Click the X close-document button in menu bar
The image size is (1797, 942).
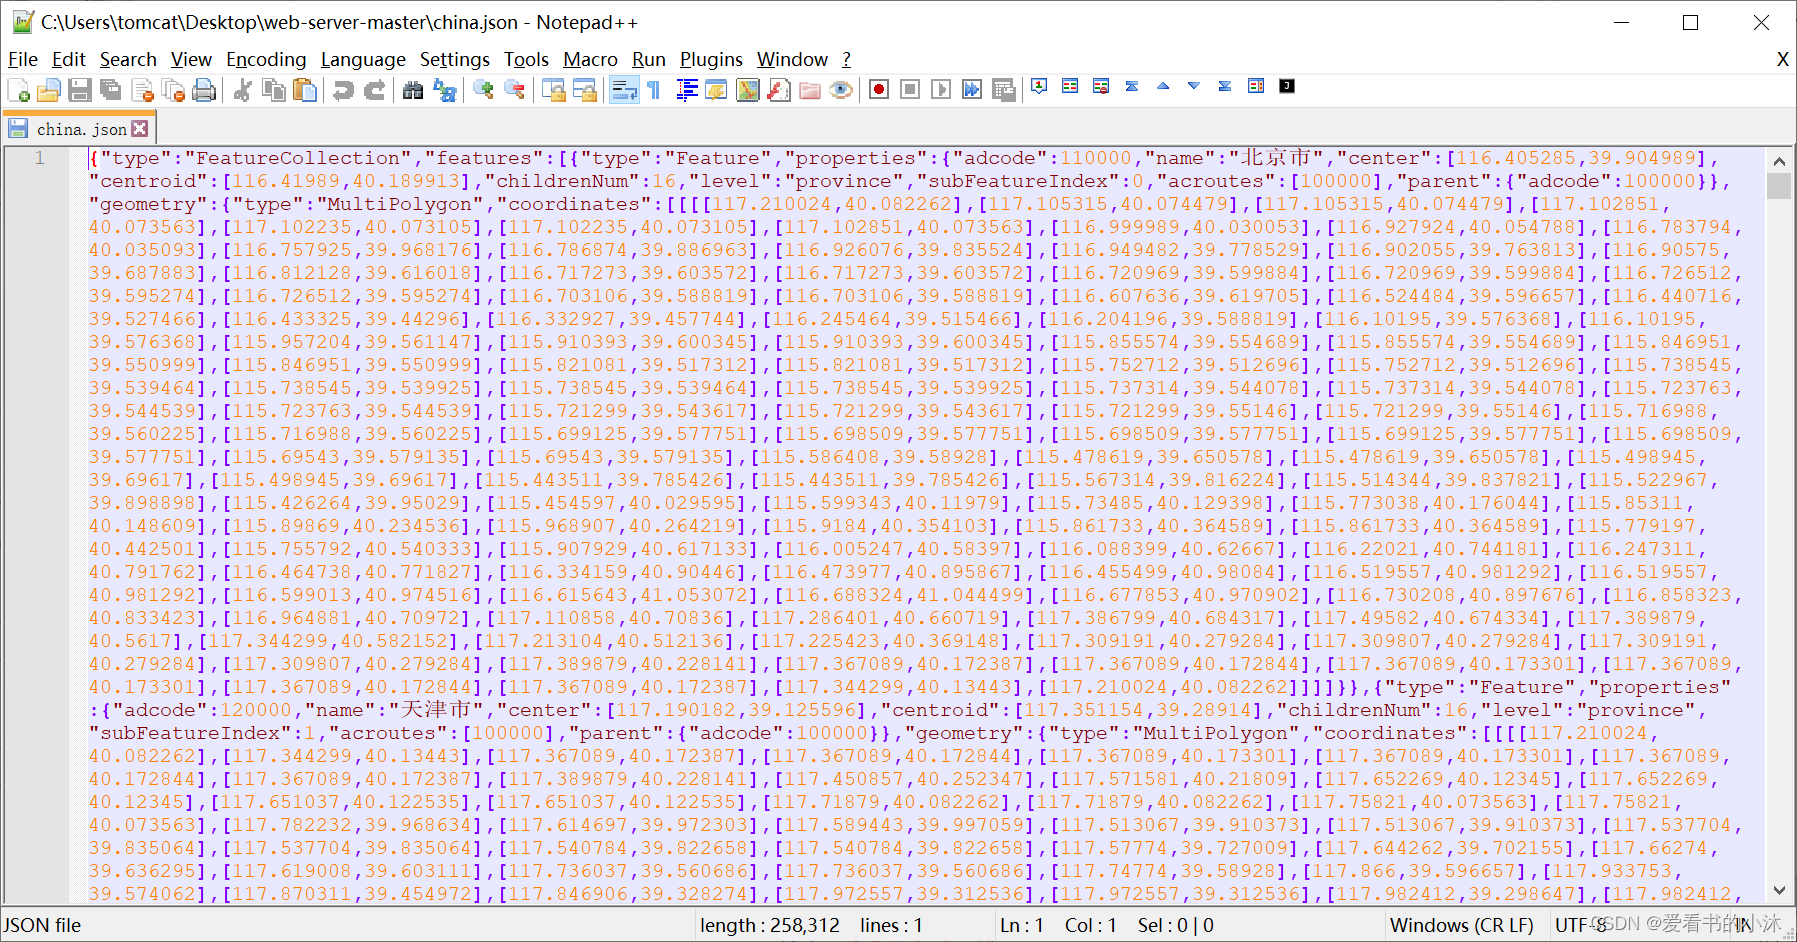click(x=1782, y=60)
